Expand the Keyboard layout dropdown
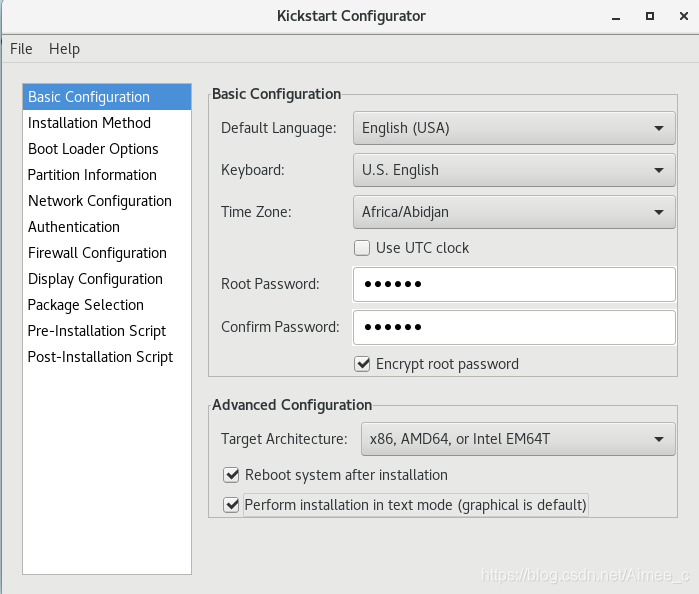This screenshot has height=594, width=699. click(x=514, y=170)
